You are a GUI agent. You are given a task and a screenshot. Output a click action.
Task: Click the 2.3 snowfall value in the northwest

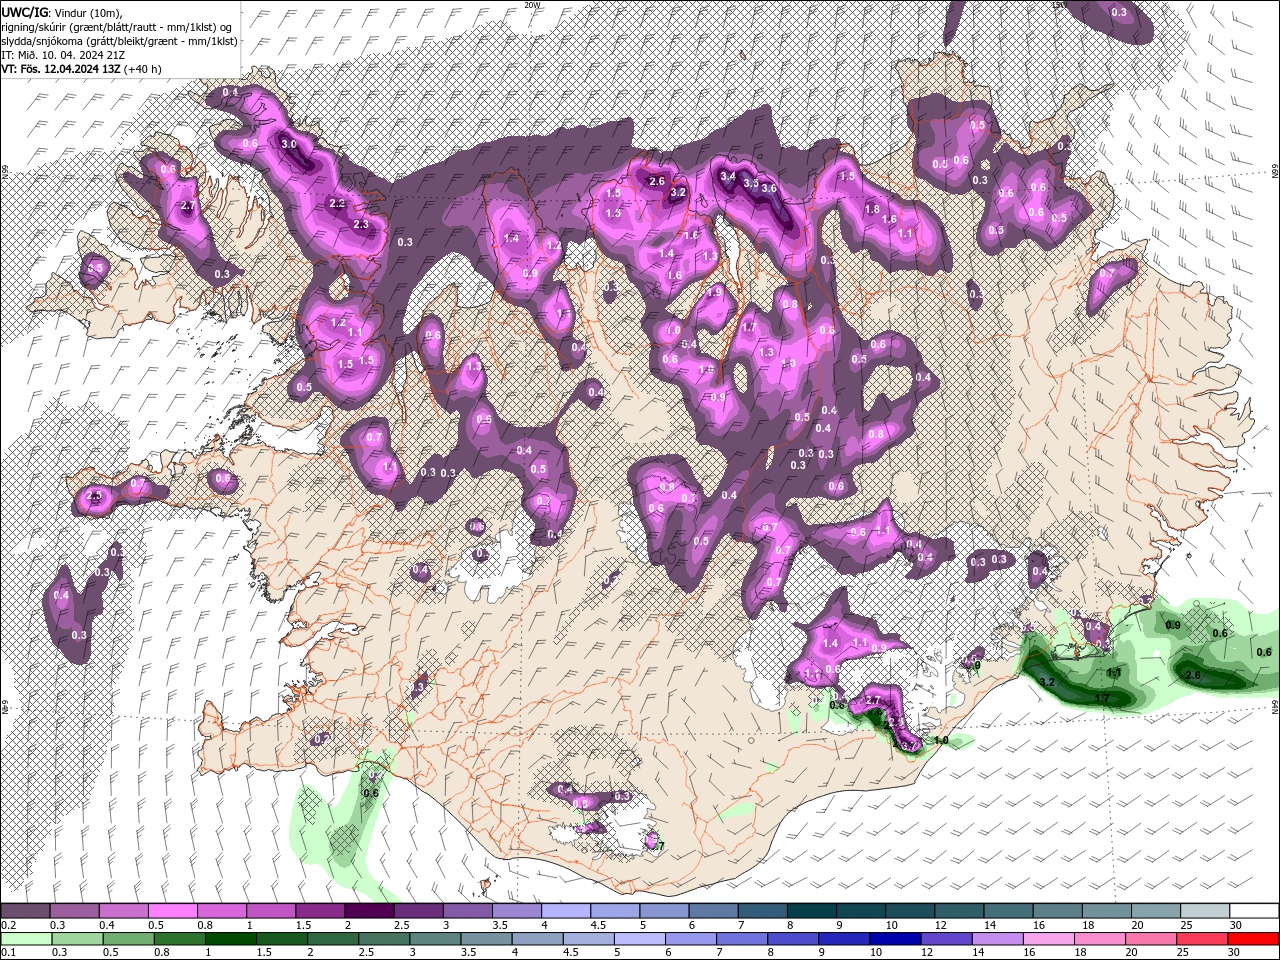tap(361, 224)
